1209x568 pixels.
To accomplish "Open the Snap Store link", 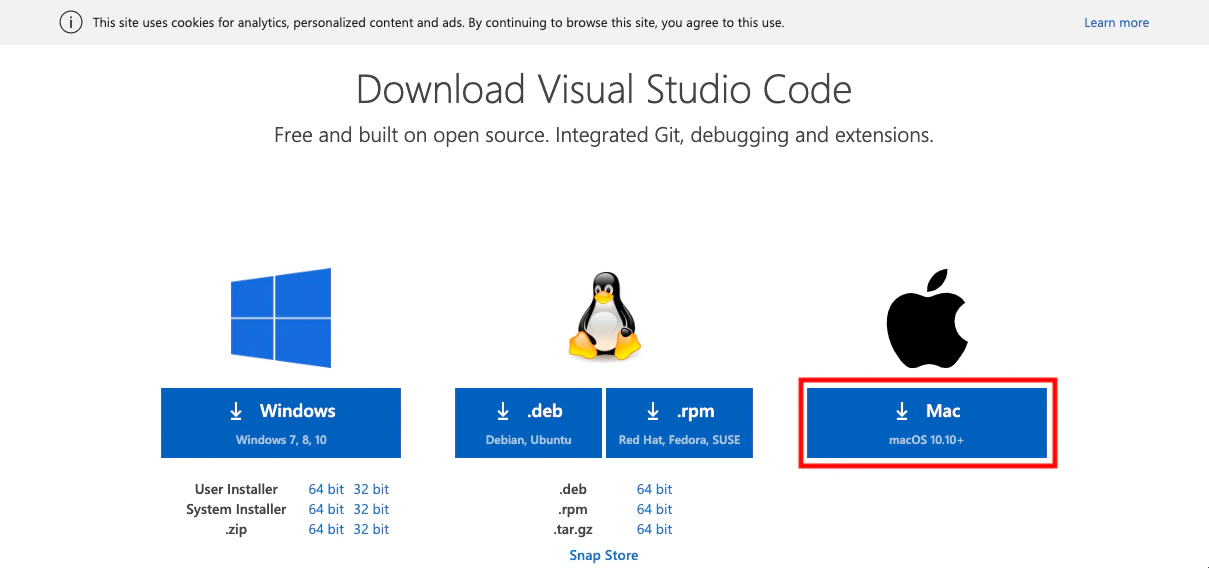I will [x=604, y=555].
